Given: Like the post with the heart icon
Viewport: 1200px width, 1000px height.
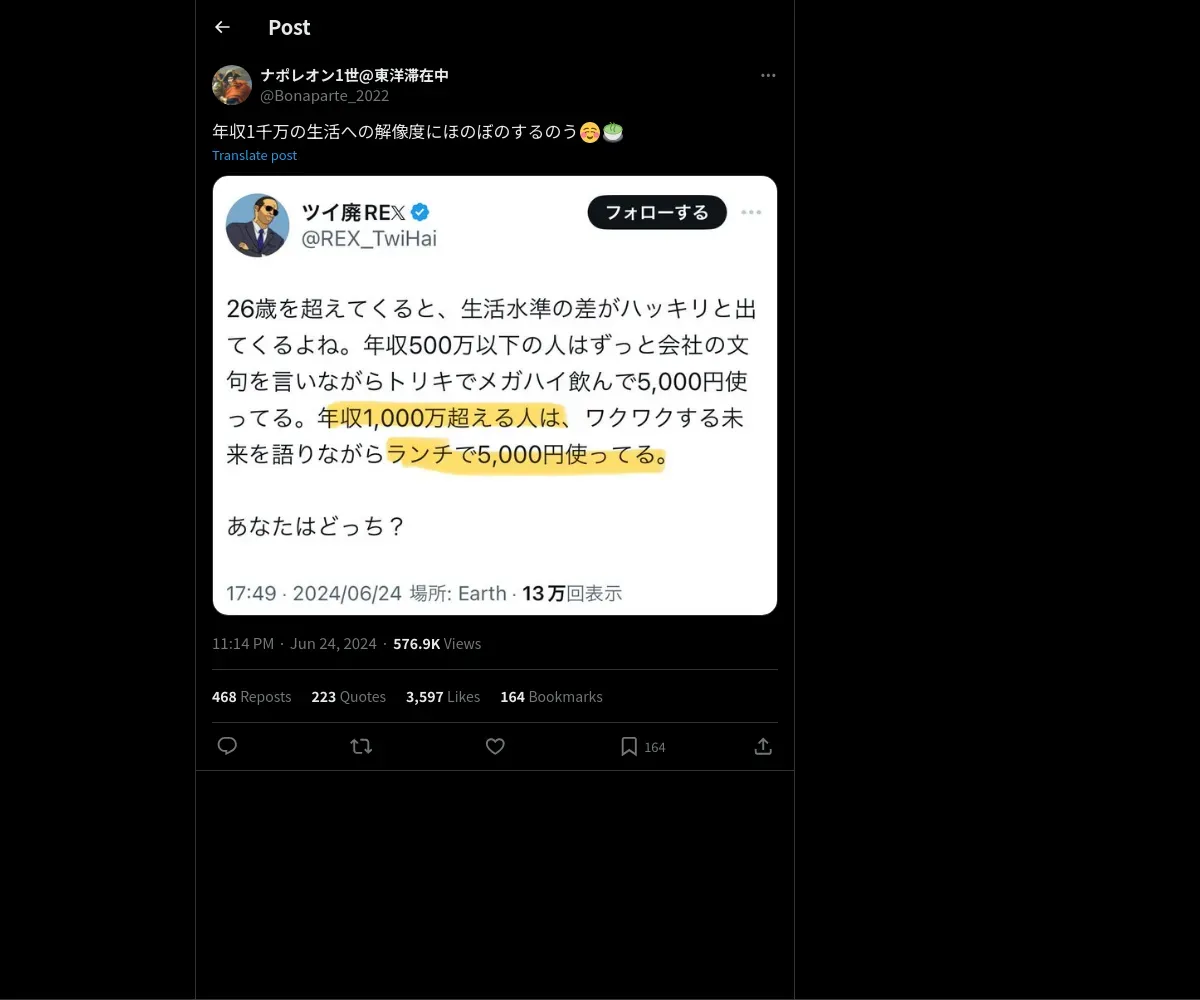Looking at the screenshot, I should pyautogui.click(x=495, y=746).
